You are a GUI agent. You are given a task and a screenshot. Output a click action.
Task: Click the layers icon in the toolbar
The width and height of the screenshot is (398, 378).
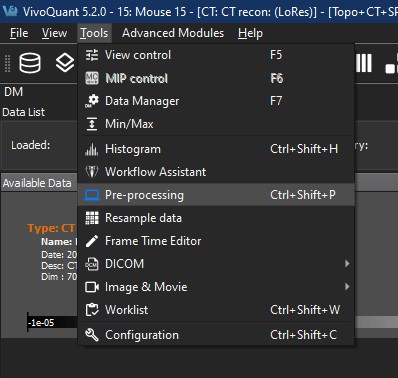coord(65,63)
